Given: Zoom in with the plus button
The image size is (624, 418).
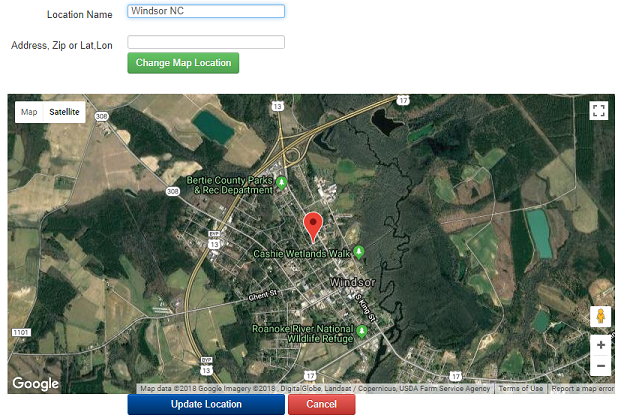Looking at the screenshot, I should pos(601,345).
